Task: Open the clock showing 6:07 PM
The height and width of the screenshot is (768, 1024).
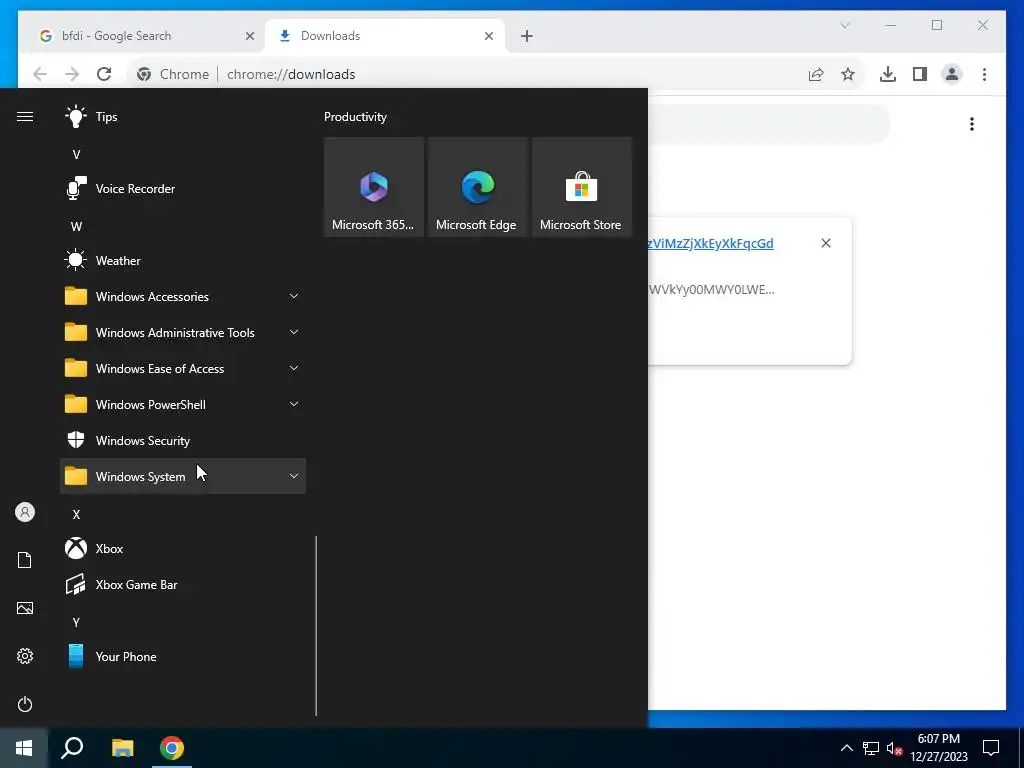Action: [939, 748]
